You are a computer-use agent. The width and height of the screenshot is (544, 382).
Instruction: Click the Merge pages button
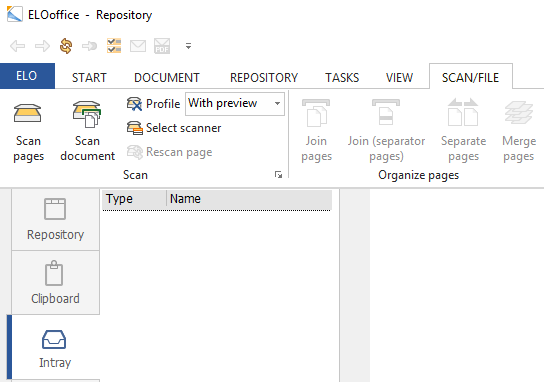point(519,131)
